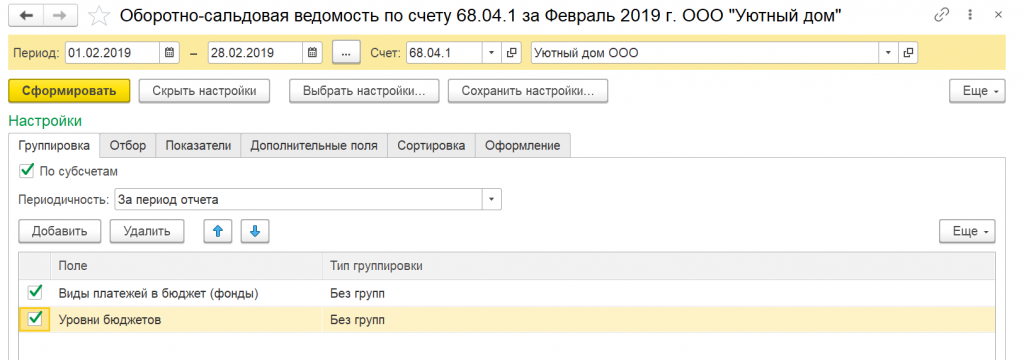
Task: Expand the organization Уютный дом ООО dropdown
Action: tap(888, 53)
